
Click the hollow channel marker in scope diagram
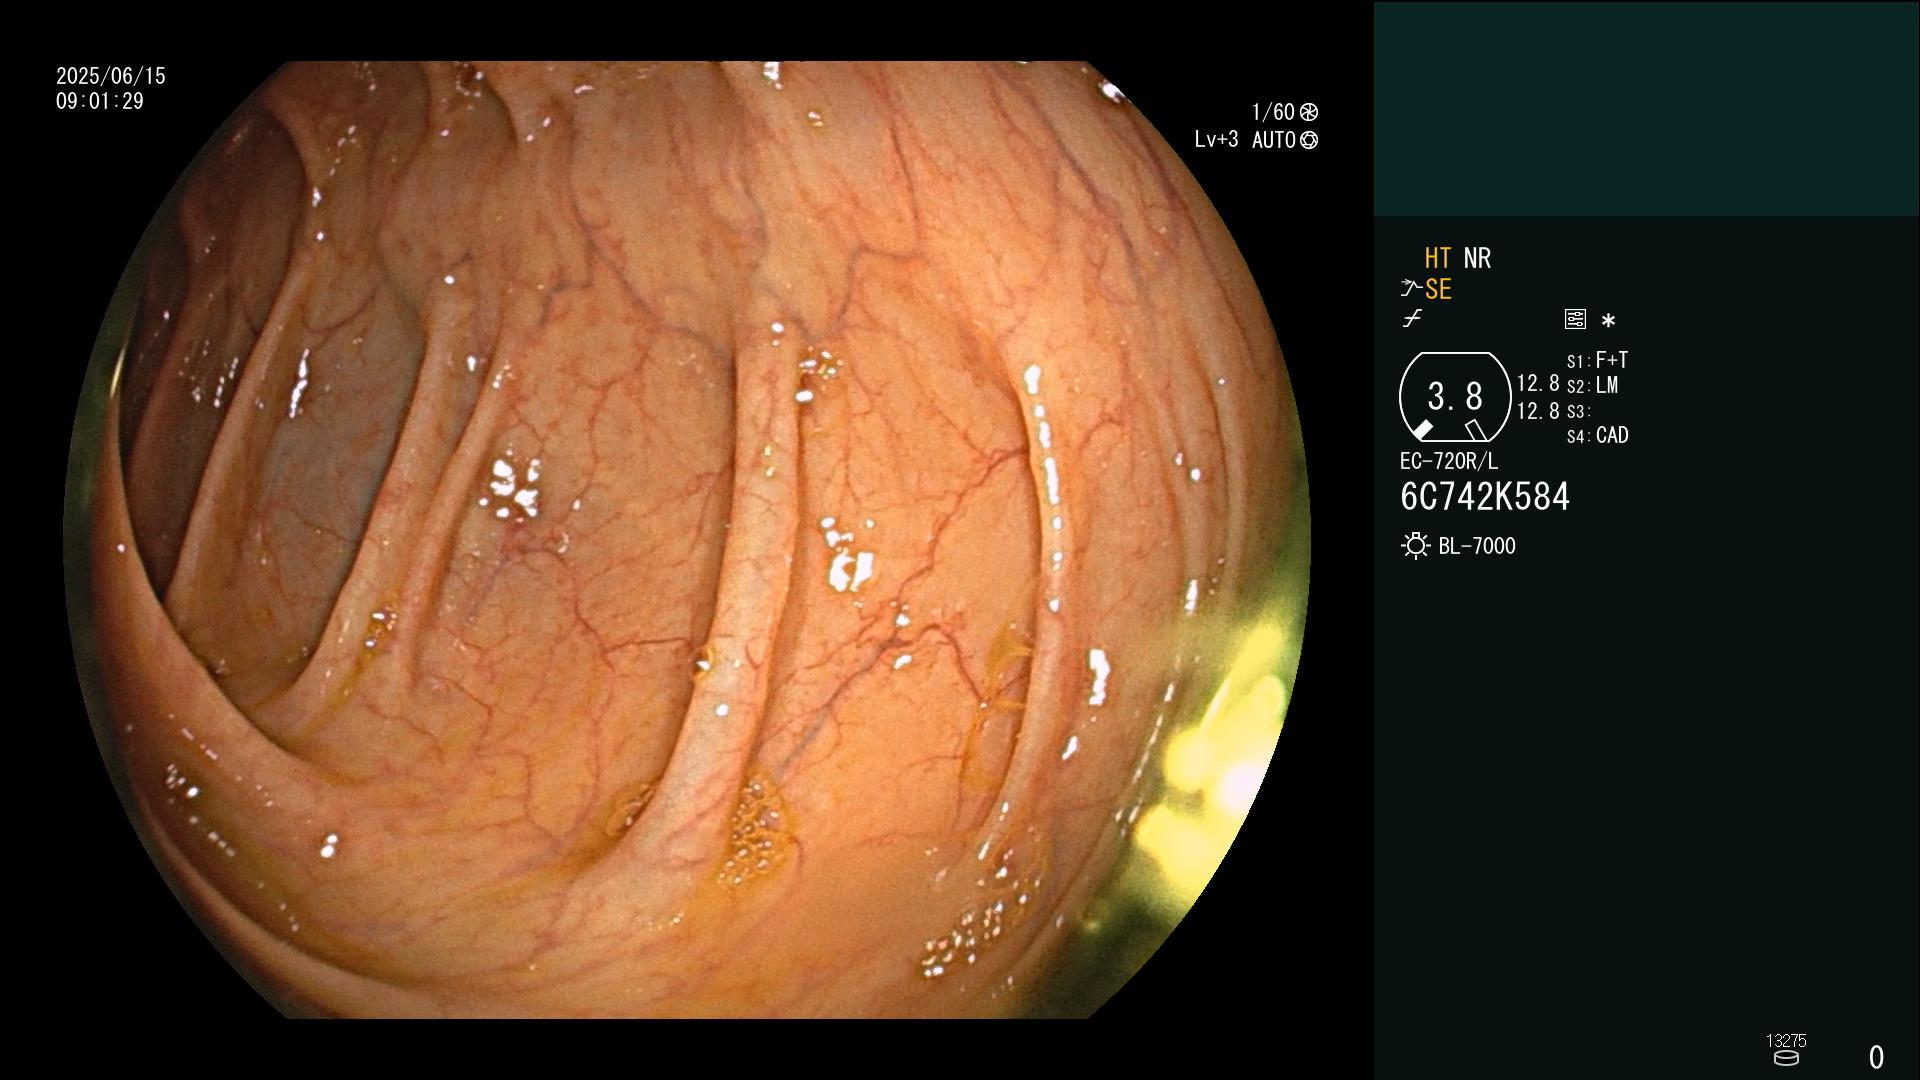tap(1475, 430)
